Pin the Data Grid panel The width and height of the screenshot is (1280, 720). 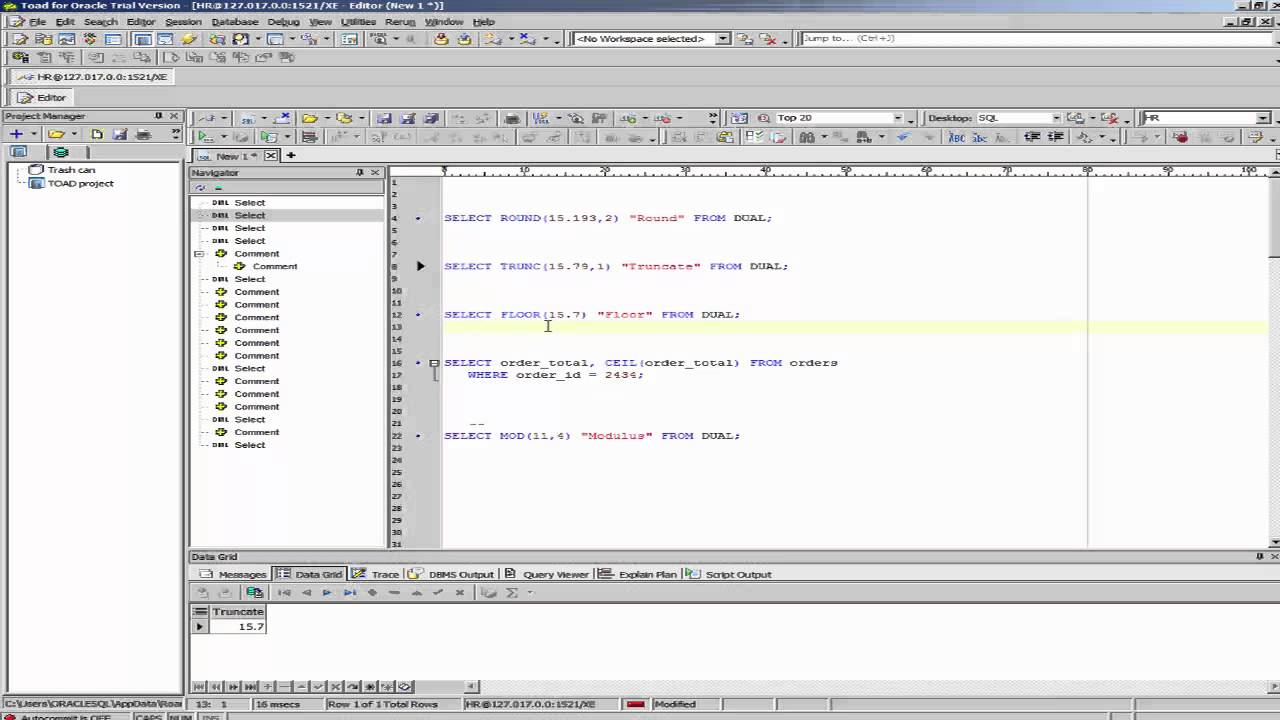tap(1259, 557)
